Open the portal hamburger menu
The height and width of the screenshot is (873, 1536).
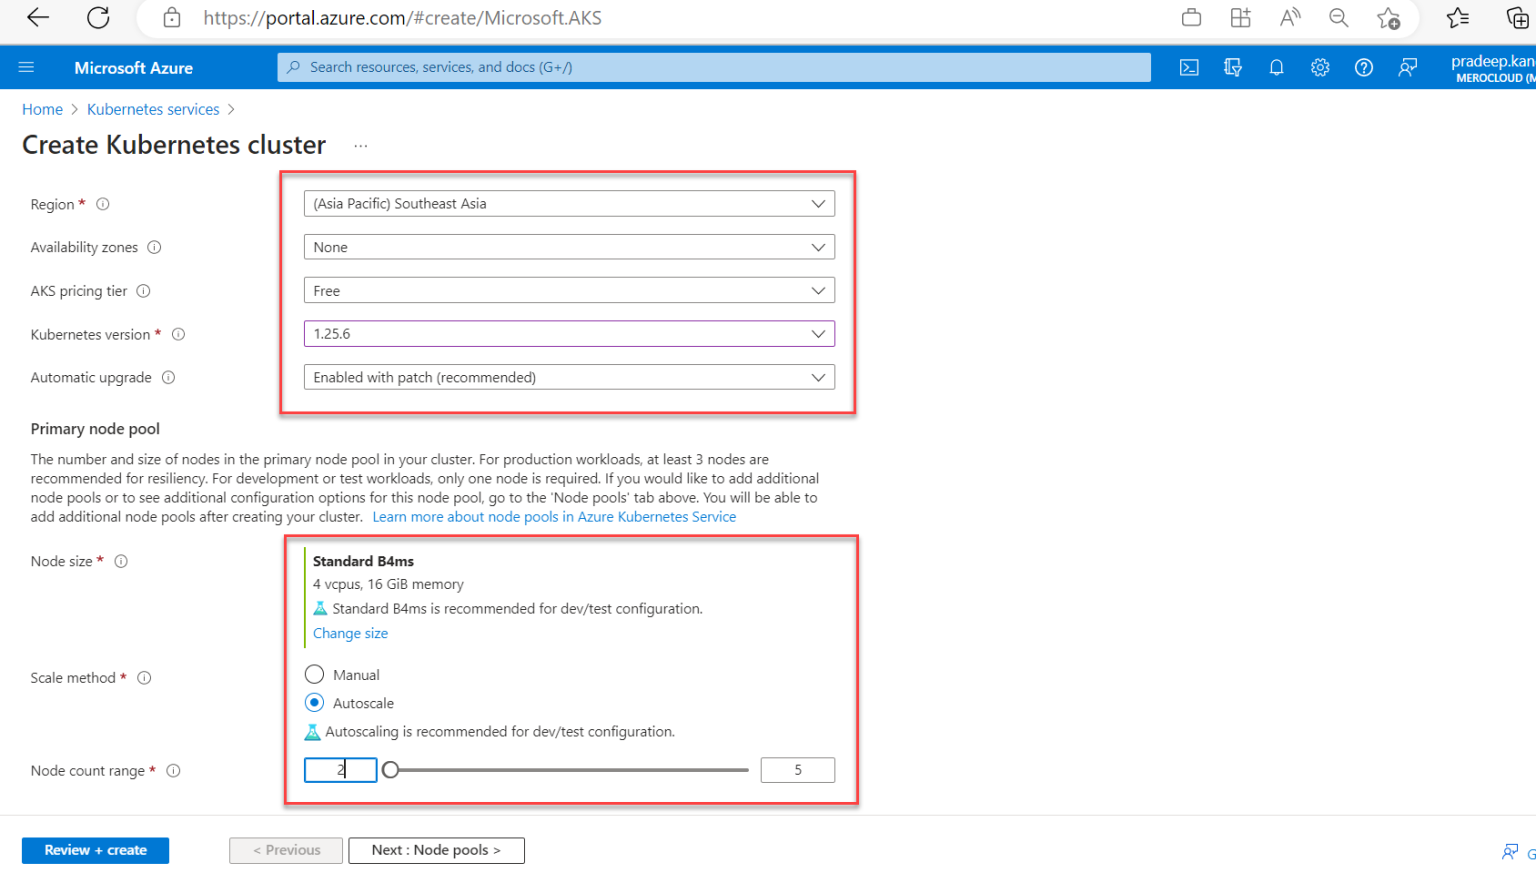[x=26, y=67]
